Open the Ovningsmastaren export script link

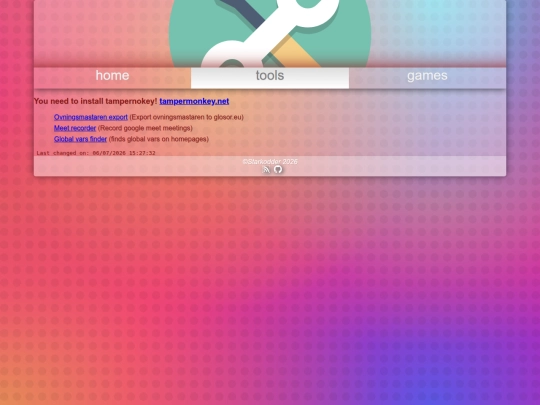click(x=91, y=117)
